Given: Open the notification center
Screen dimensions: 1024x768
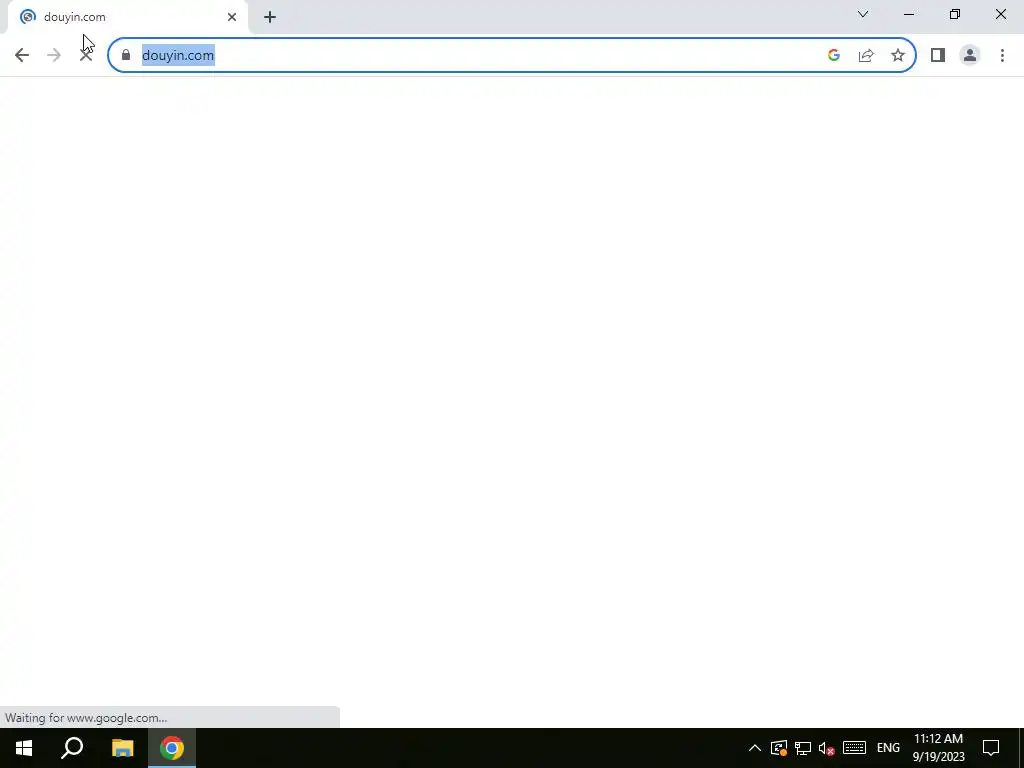Looking at the screenshot, I should click(991, 748).
